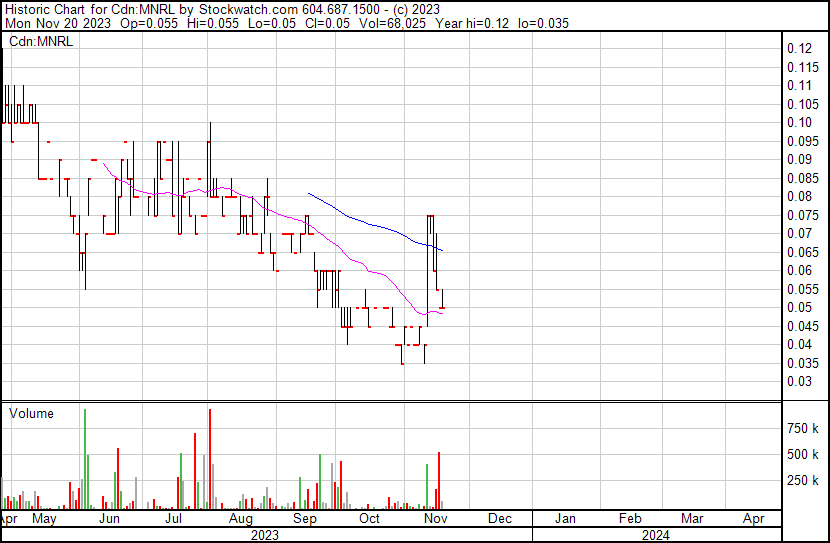Click the 0.12 price axis label
The image size is (830, 543).
[798, 49]
